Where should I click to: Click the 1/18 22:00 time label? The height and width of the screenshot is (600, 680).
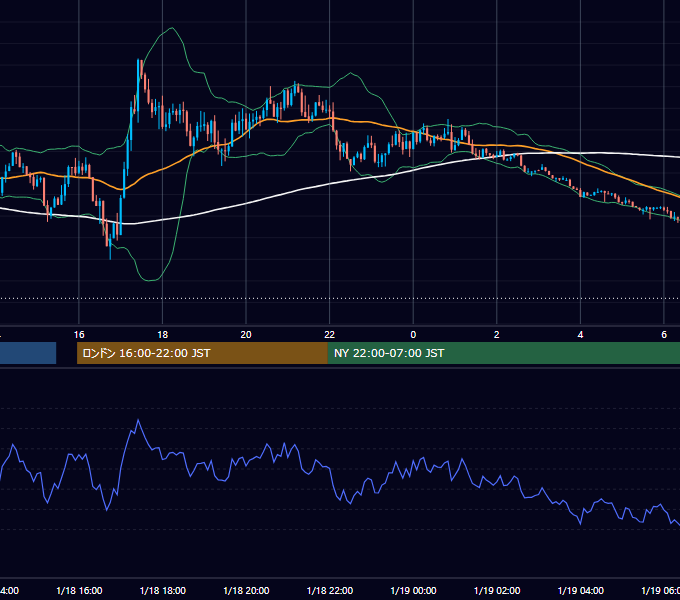[330, 590]
